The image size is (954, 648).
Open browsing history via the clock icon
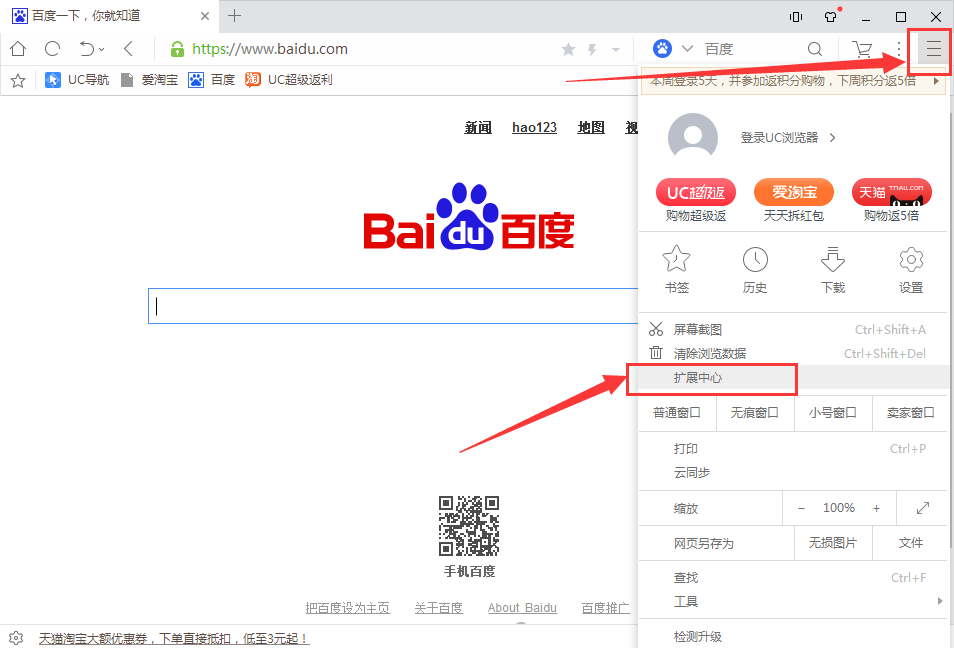click(x=755, y=261)
